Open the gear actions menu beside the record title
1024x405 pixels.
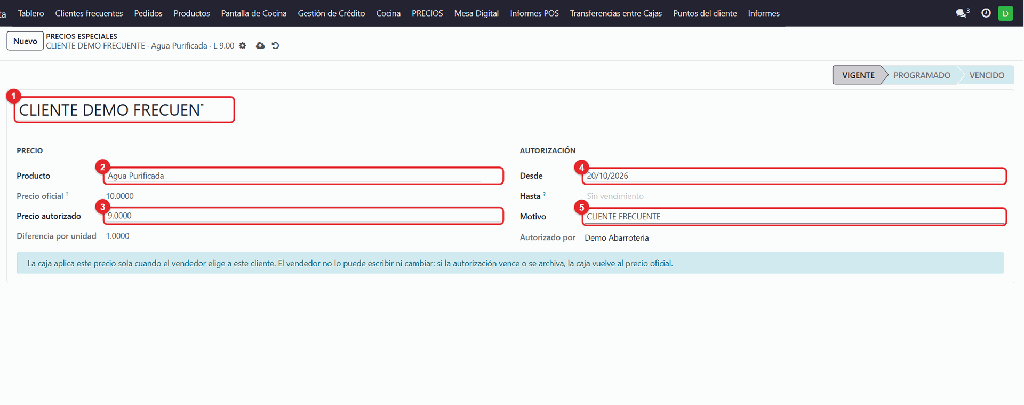242,46
